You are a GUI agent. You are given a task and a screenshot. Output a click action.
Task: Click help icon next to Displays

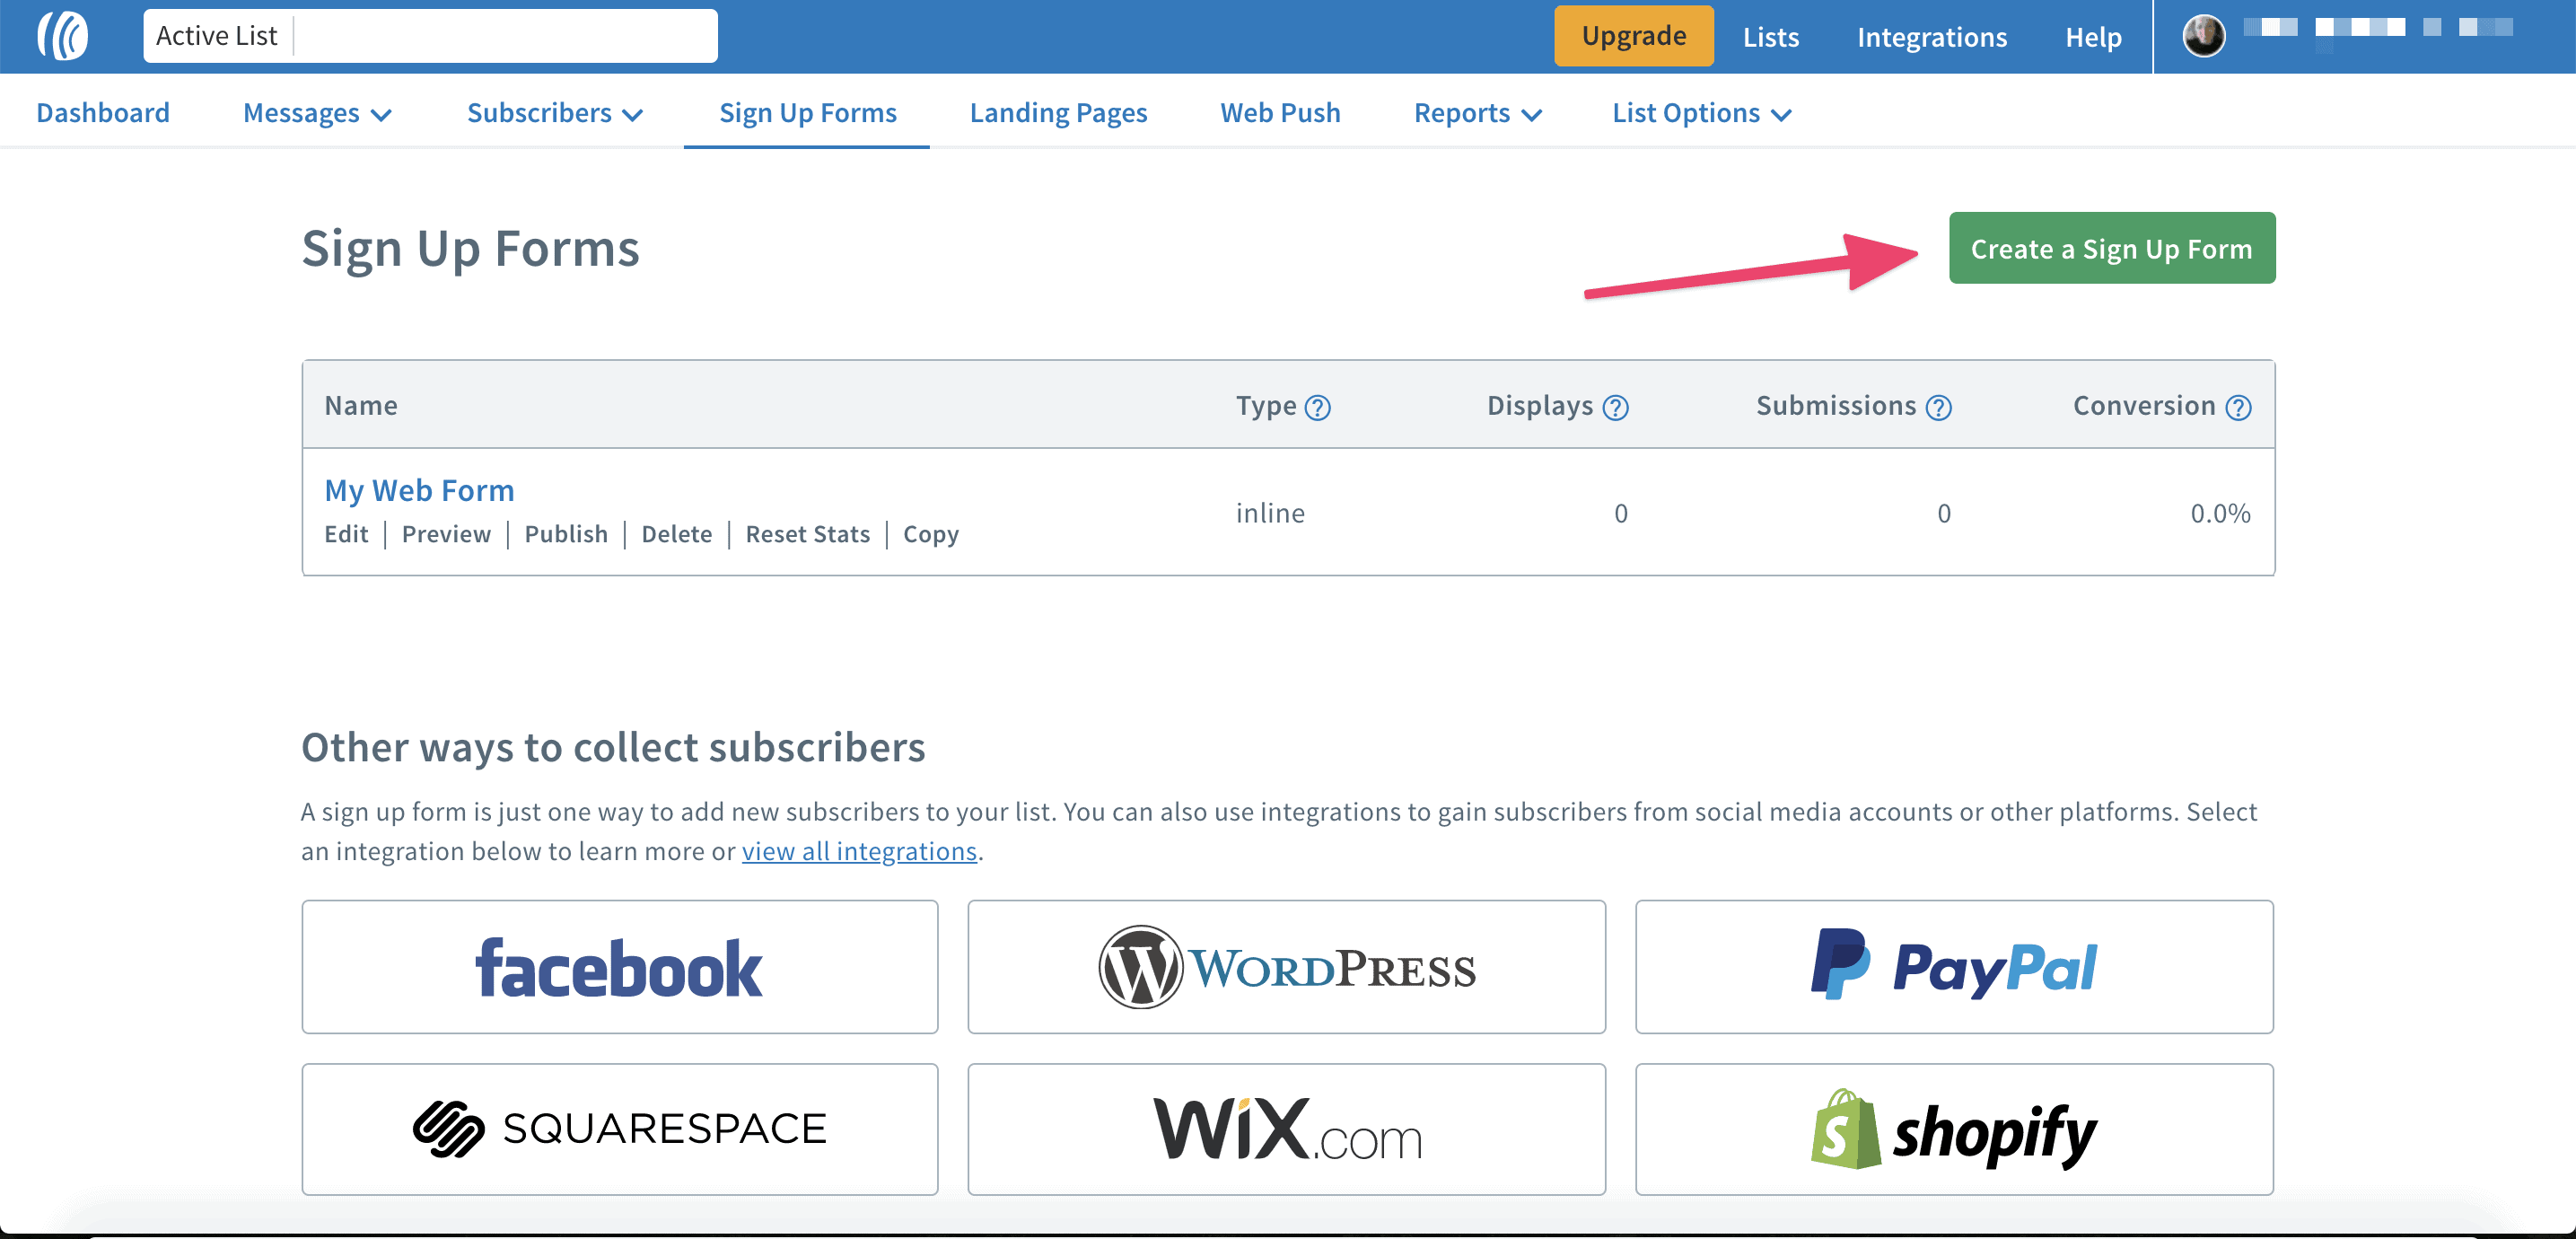click(x=1615, y=408)
